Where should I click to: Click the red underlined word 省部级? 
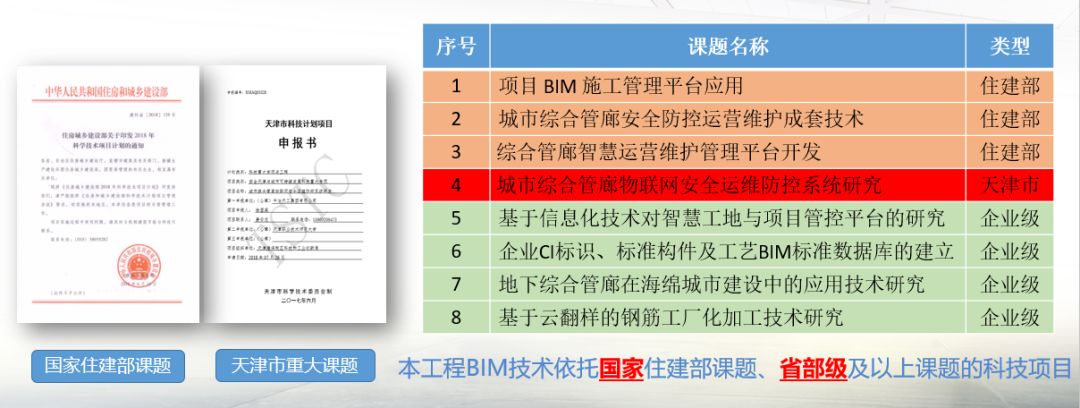[x=813, y=369]
